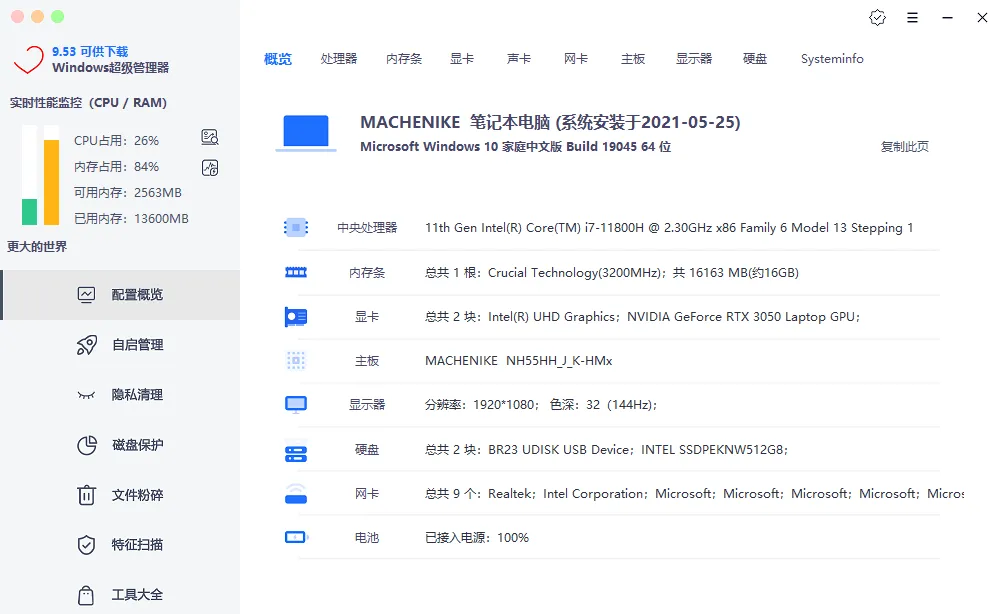Open 自启管理 in the sidebar

point(121,345)
